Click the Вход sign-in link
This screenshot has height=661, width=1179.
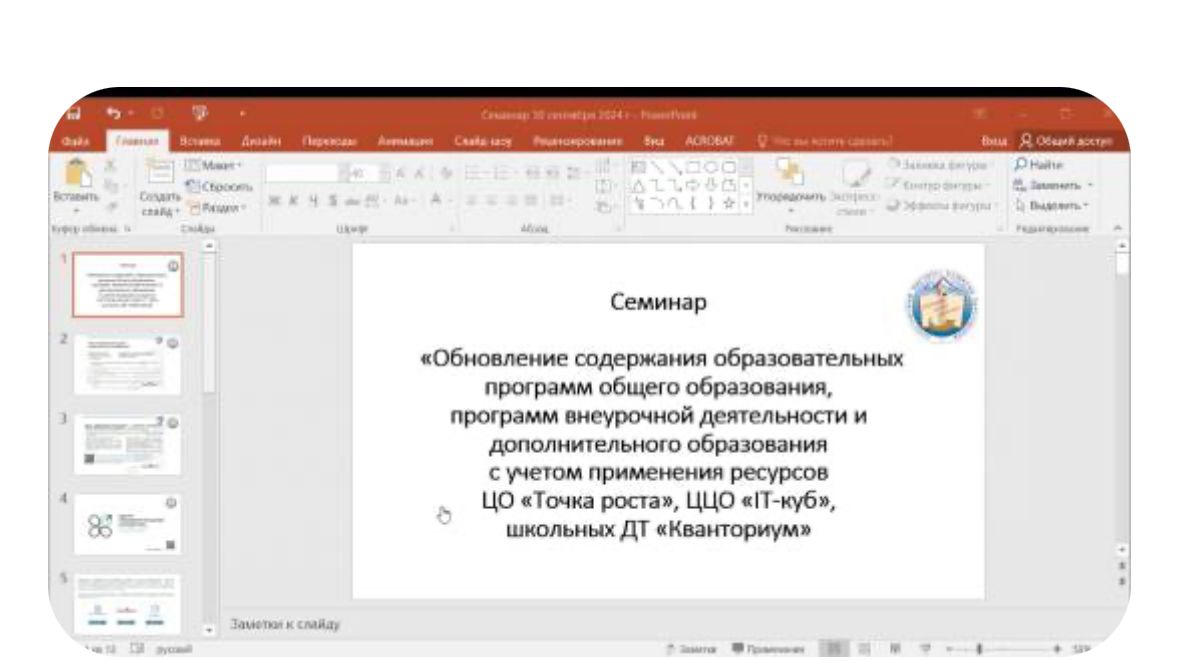pos(993,141)
